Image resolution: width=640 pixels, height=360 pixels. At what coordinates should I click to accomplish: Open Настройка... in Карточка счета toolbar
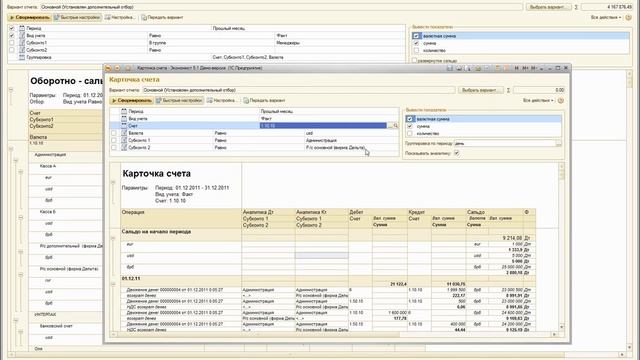(x=222, y=100)
